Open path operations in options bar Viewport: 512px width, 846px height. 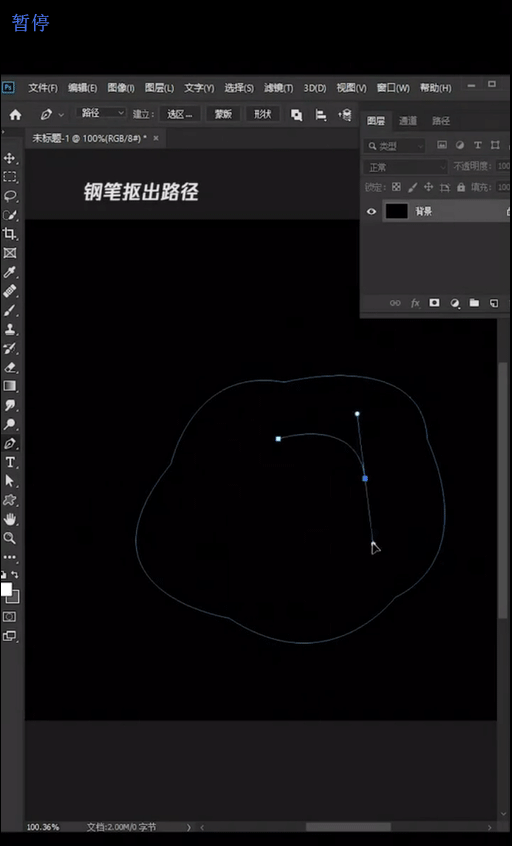(x=296, y=114)
